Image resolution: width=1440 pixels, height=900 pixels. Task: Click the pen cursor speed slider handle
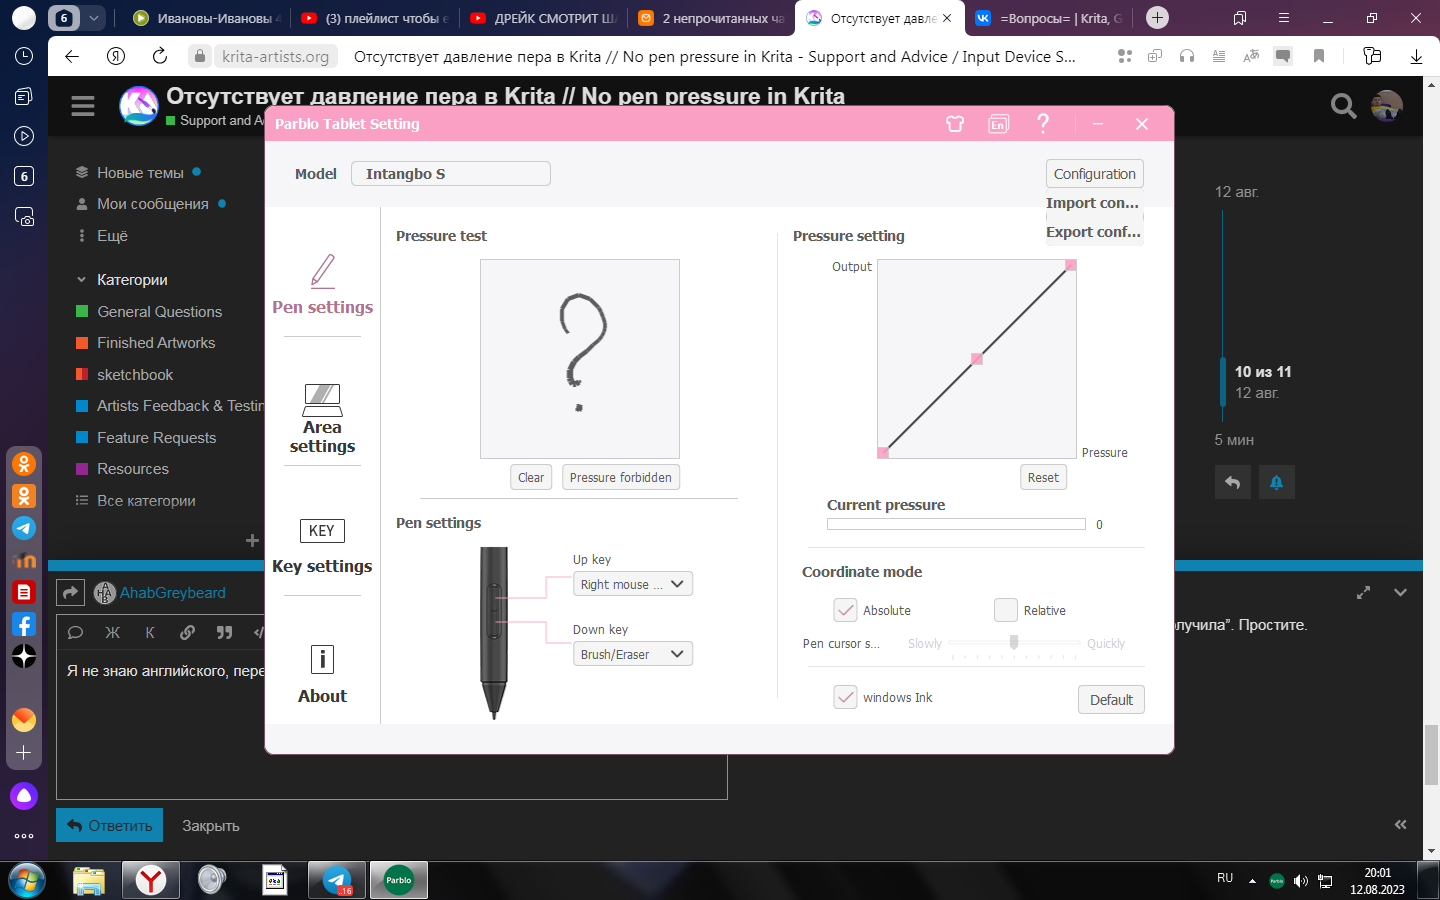[x=1014, y=642]
